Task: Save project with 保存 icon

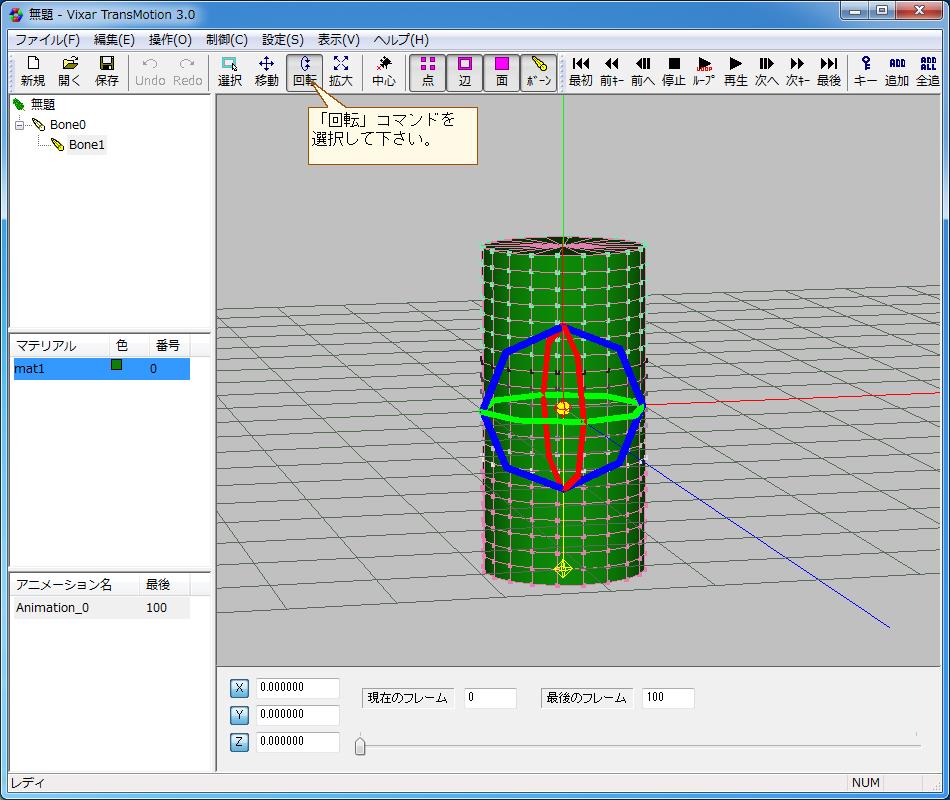Action: pos(106,71)
